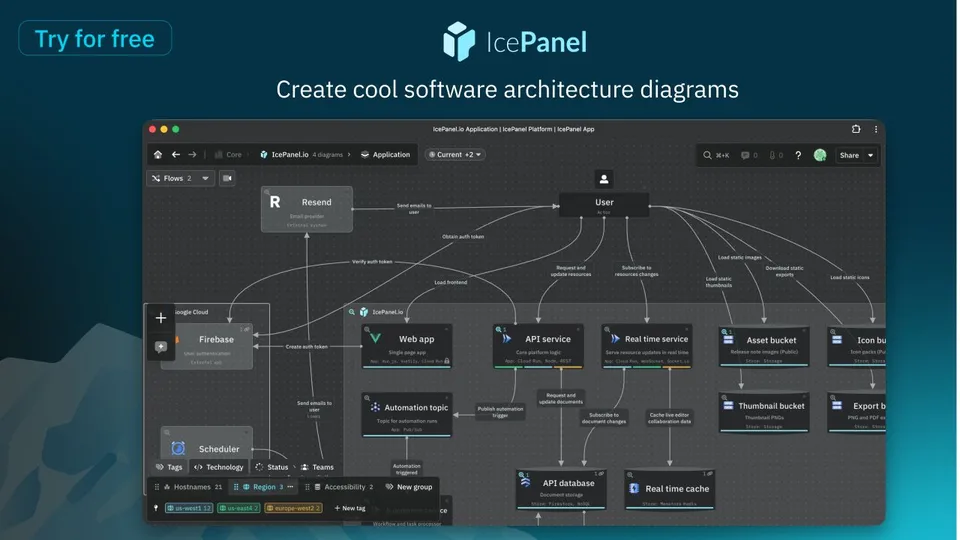Click the health score thermometer icon
The image size is (960, 540).
coord(772,155)
